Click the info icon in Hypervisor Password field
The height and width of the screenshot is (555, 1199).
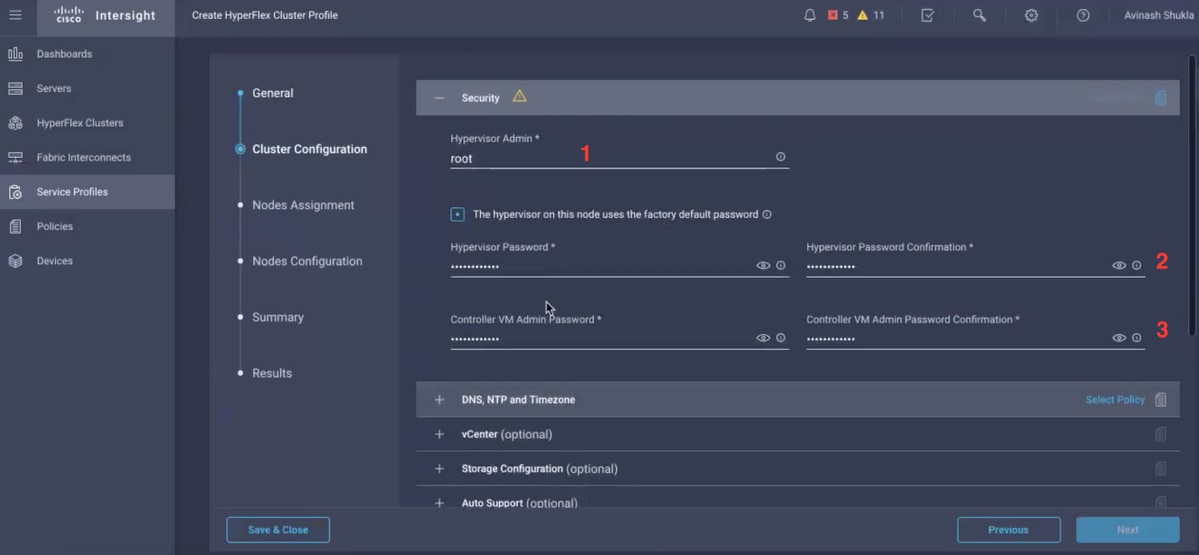tap(781, 265)
